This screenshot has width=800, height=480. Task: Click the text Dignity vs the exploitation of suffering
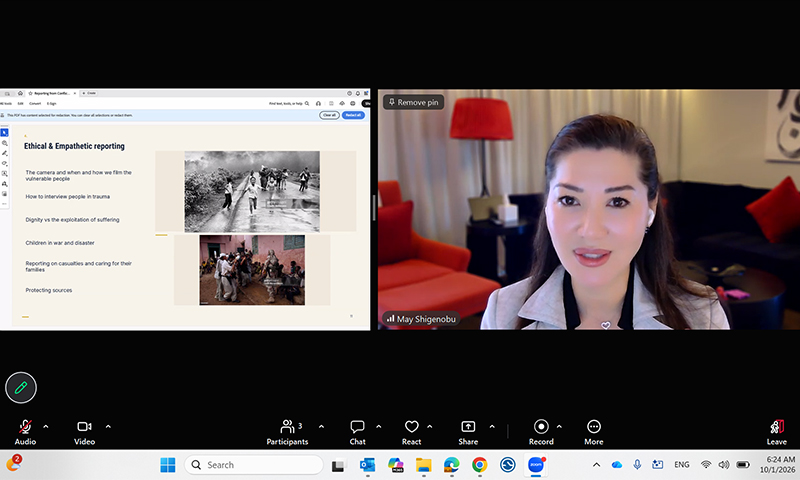pyautogui.click(x=72, y=220)
